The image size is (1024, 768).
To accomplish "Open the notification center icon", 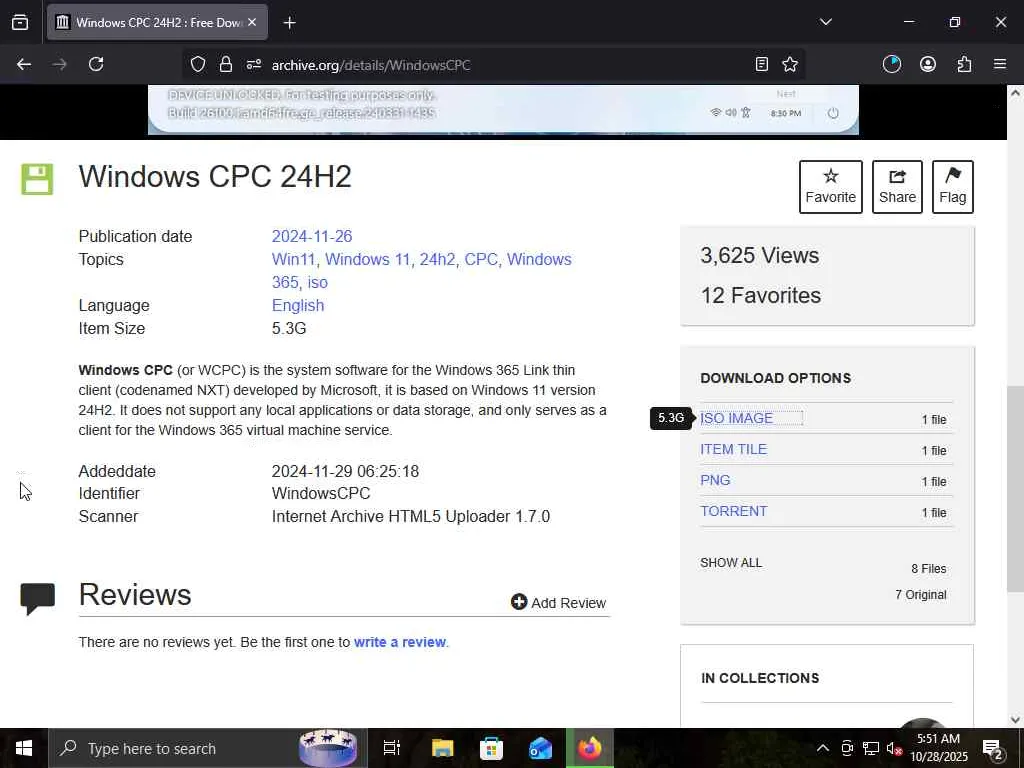I will tap(992, 748).
